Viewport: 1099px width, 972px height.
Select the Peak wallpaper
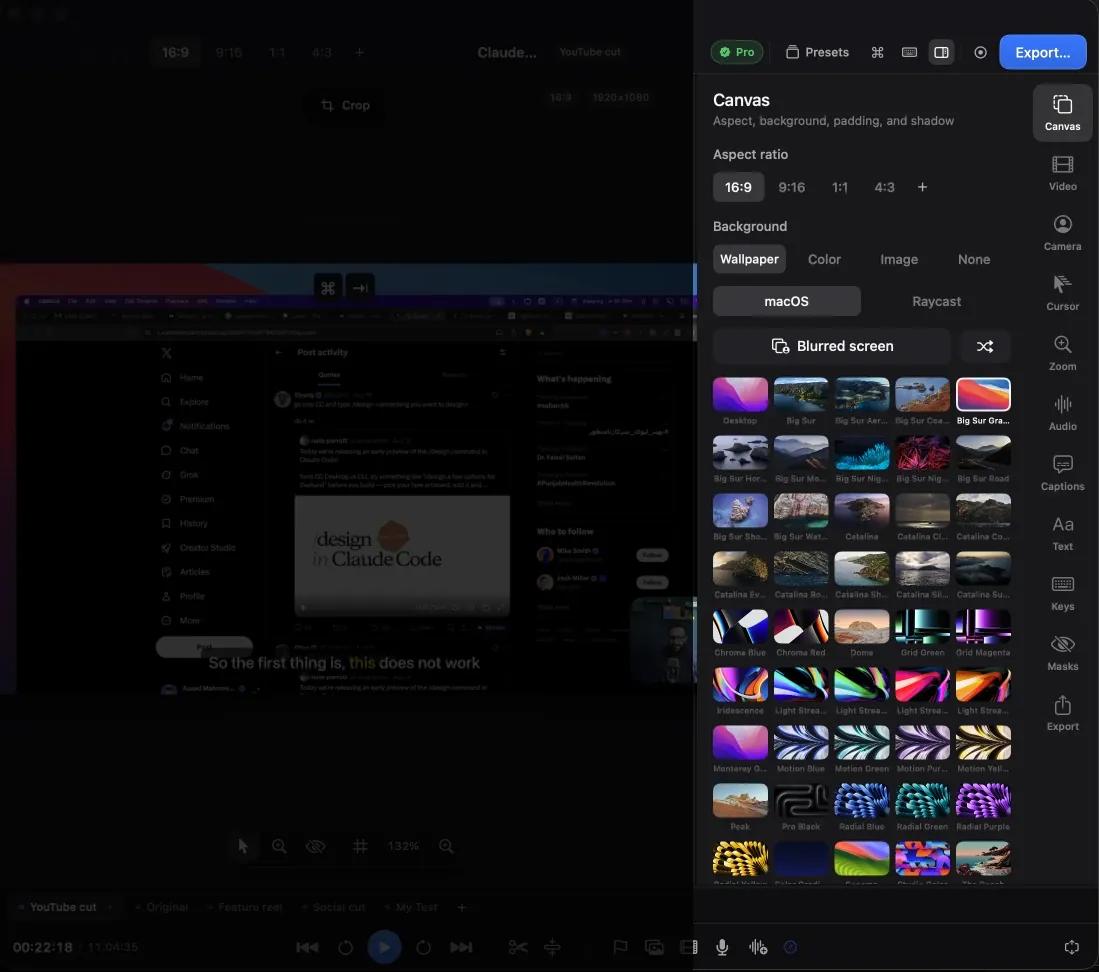pyautogui.click(x=740, y=801)
